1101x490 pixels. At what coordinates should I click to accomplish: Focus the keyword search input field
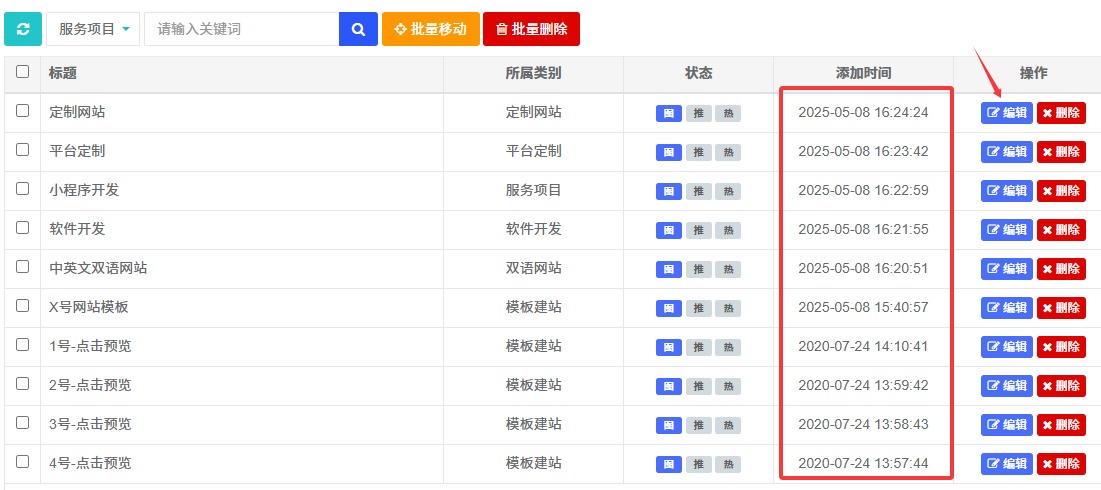tap(241, 29)
